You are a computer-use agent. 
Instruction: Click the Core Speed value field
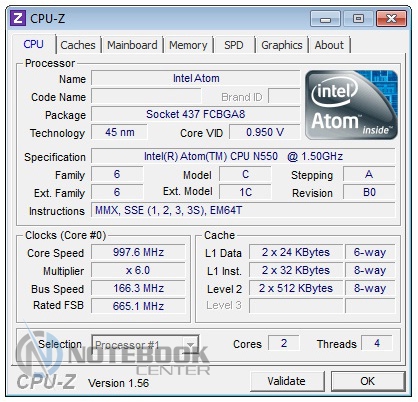pyautogui.click(x=138, y=252)
